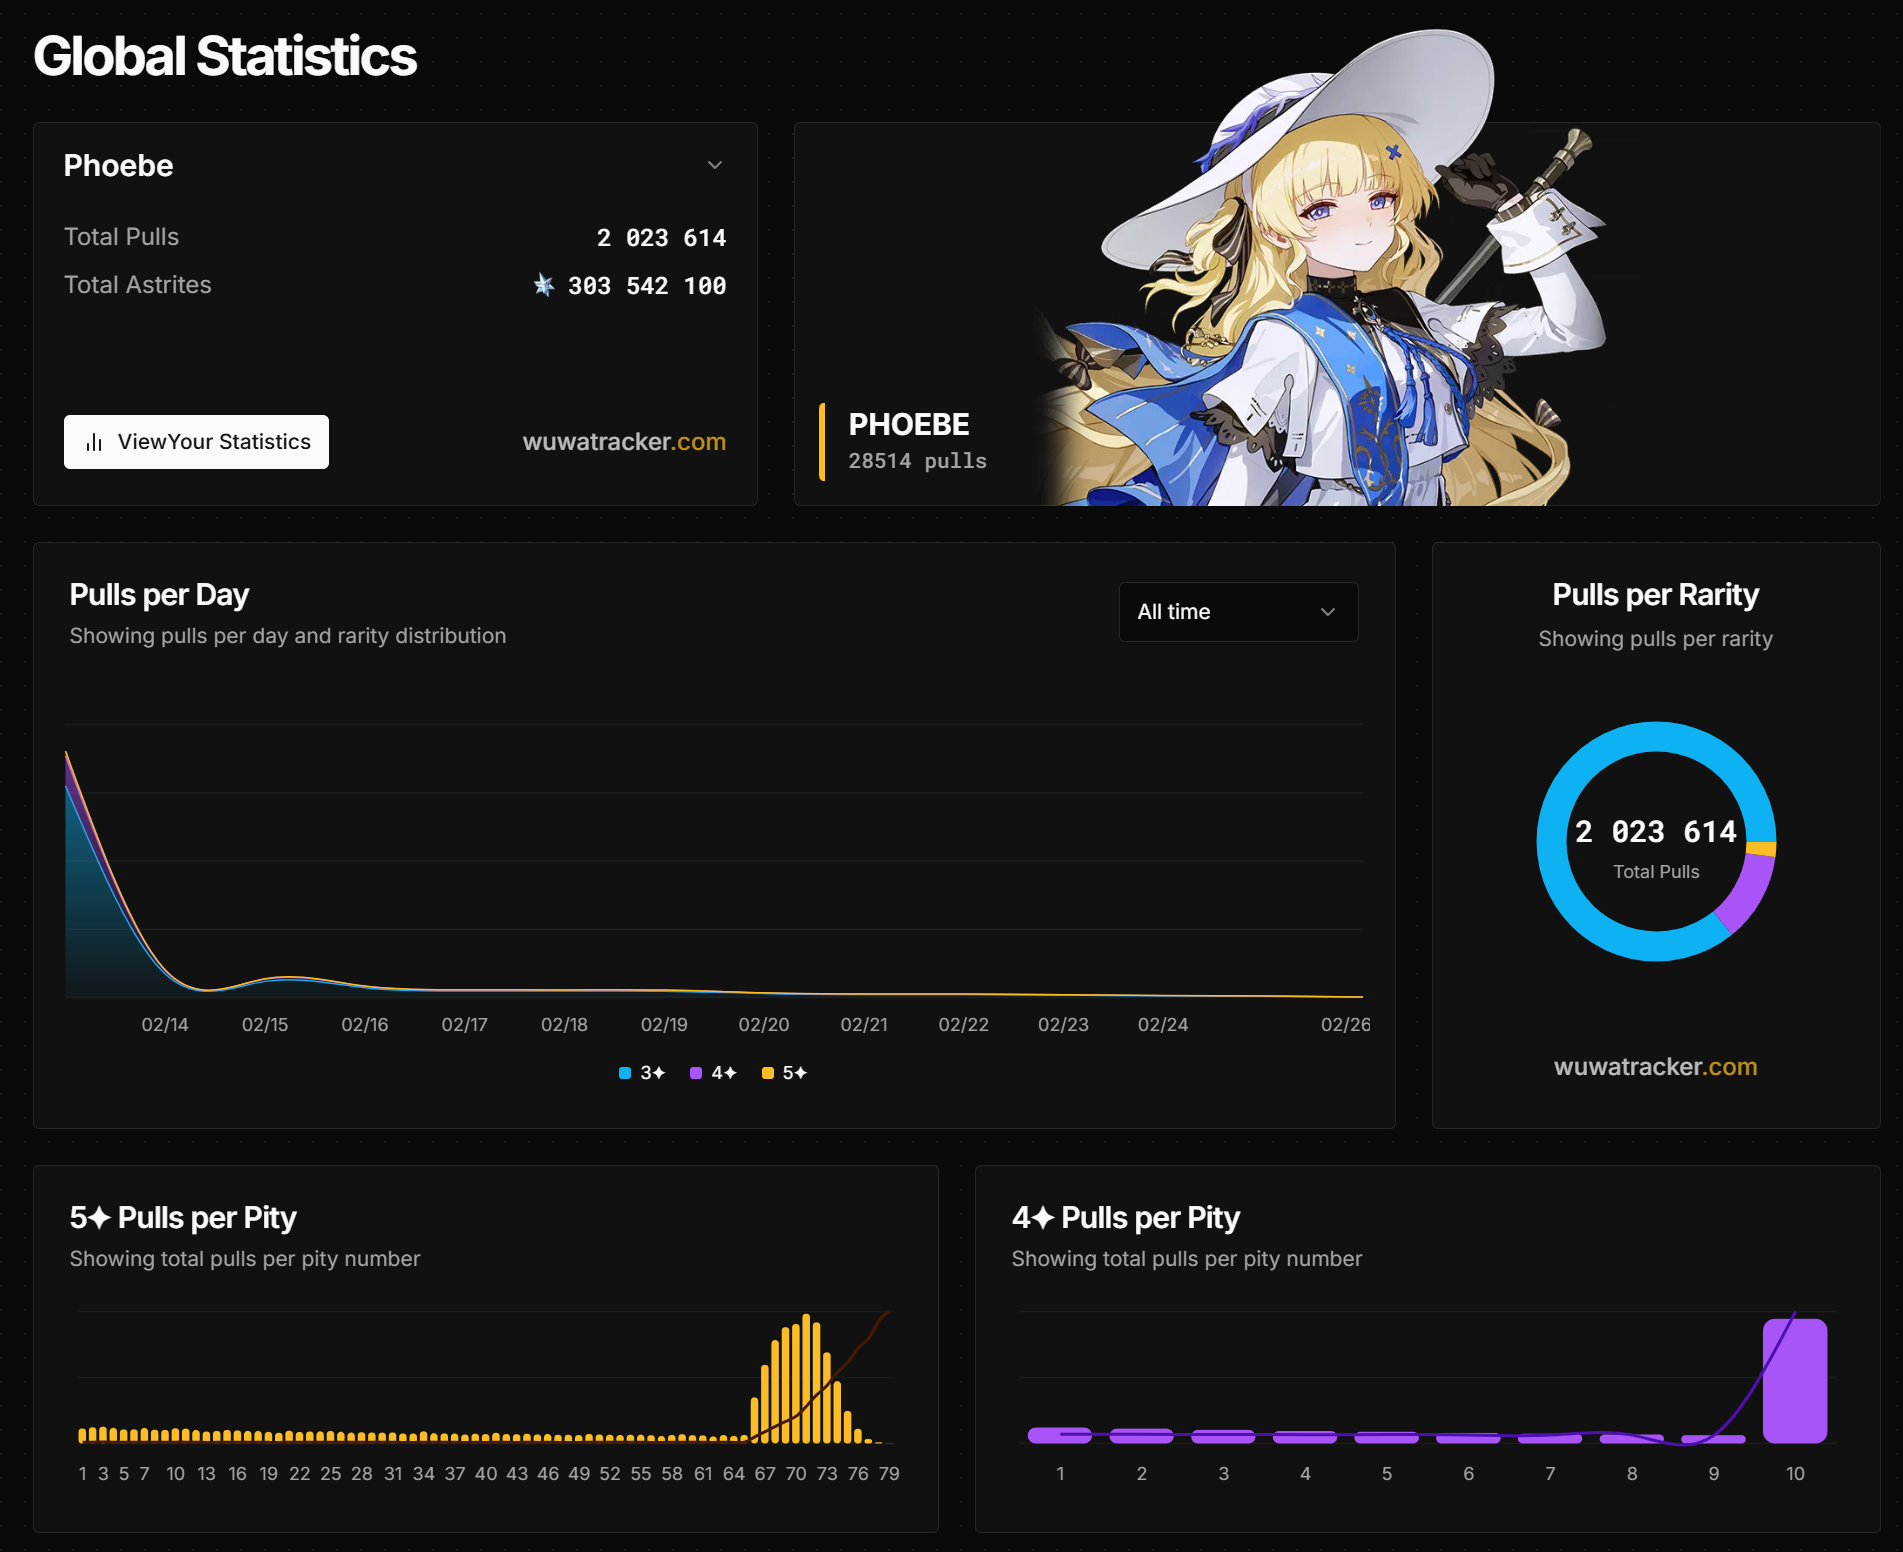Click the 4✦ pity bar at 1
The width and height of the screenshot is (1903, 1552).
1060,1435
